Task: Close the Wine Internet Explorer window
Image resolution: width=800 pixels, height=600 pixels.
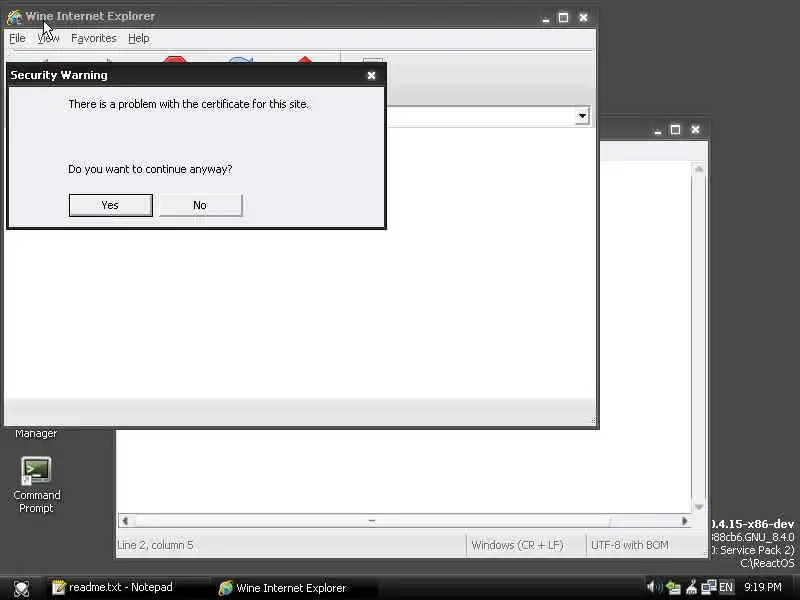Action: [x=584, y=18]
